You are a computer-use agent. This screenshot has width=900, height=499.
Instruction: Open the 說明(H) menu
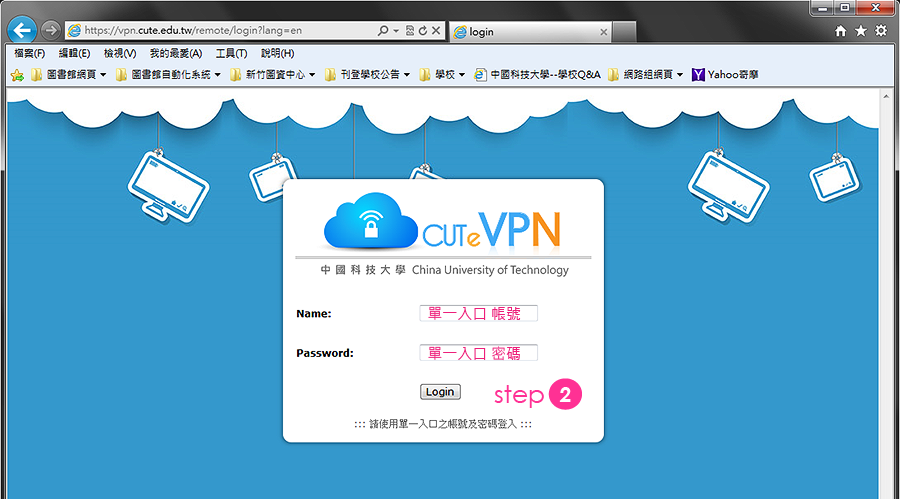coord(278,53)
